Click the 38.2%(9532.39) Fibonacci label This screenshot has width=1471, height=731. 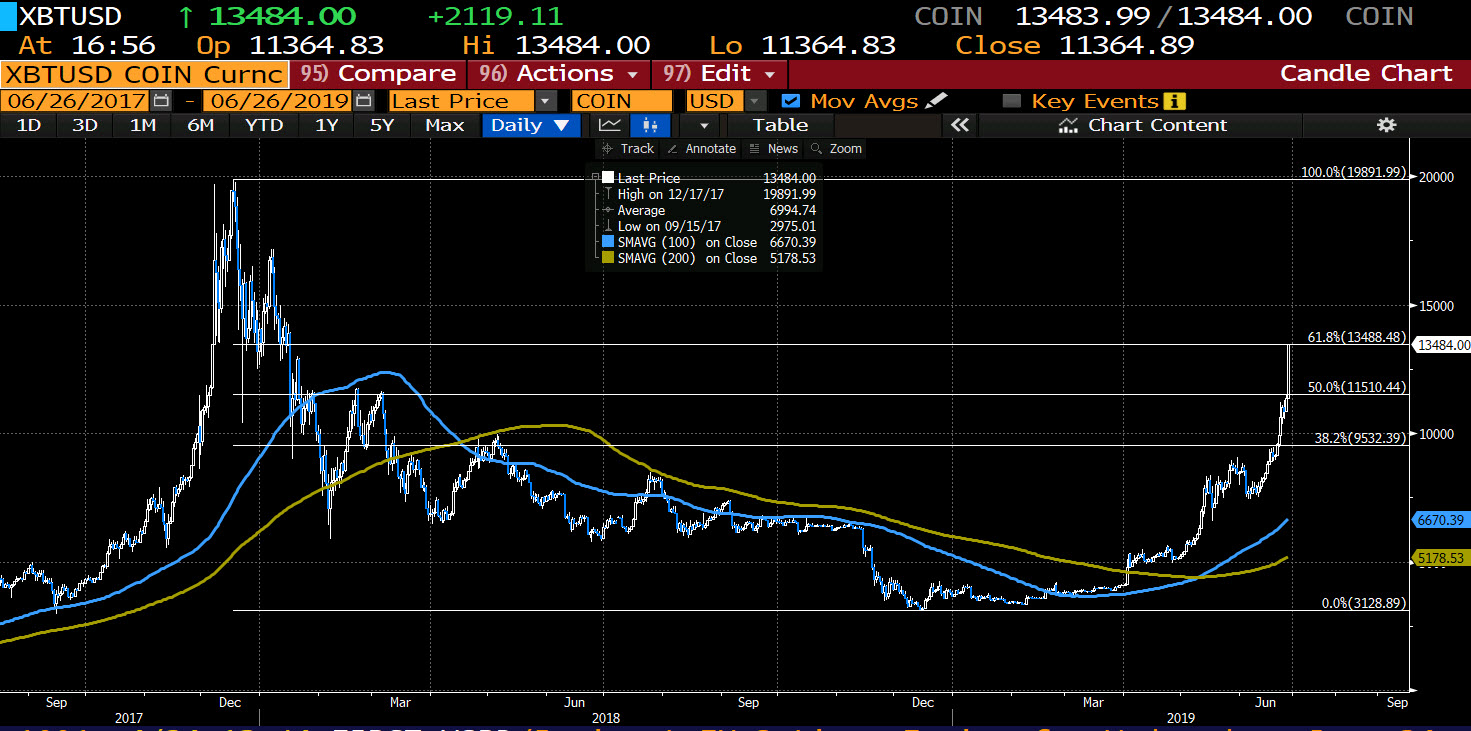tap(1360, 438)
